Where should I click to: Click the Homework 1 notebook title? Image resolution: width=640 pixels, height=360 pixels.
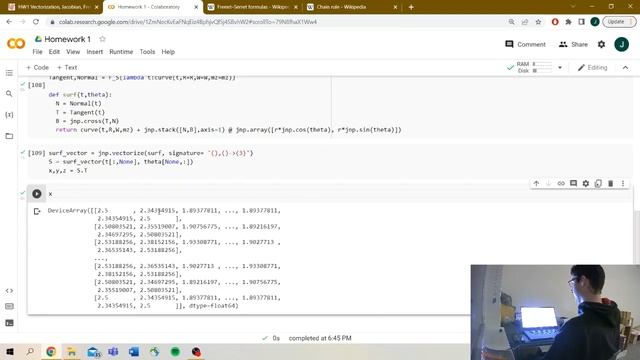click(67, 39)
